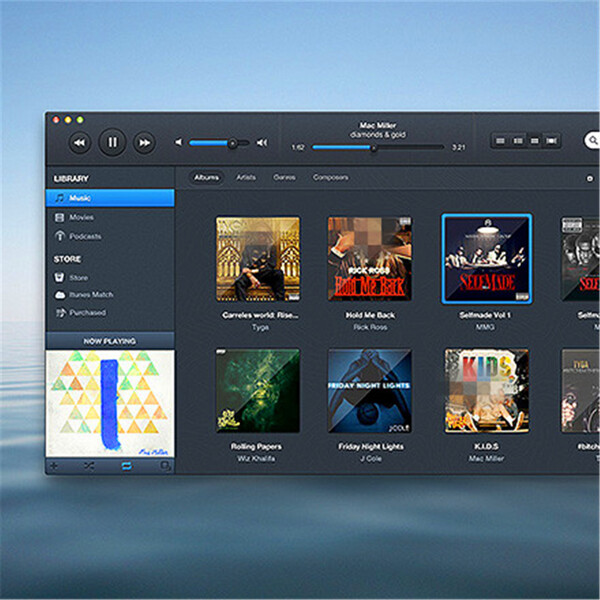
Task: Switch to the first list view icon
Action: coord(500,141)
